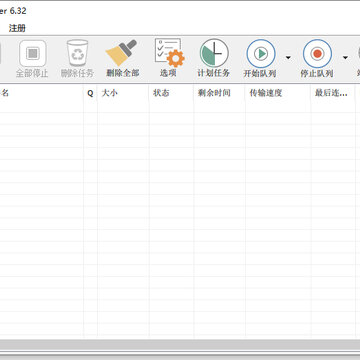
Task: Click the Delete Task (删除任务) recycle bin icon
Action: 77,53
